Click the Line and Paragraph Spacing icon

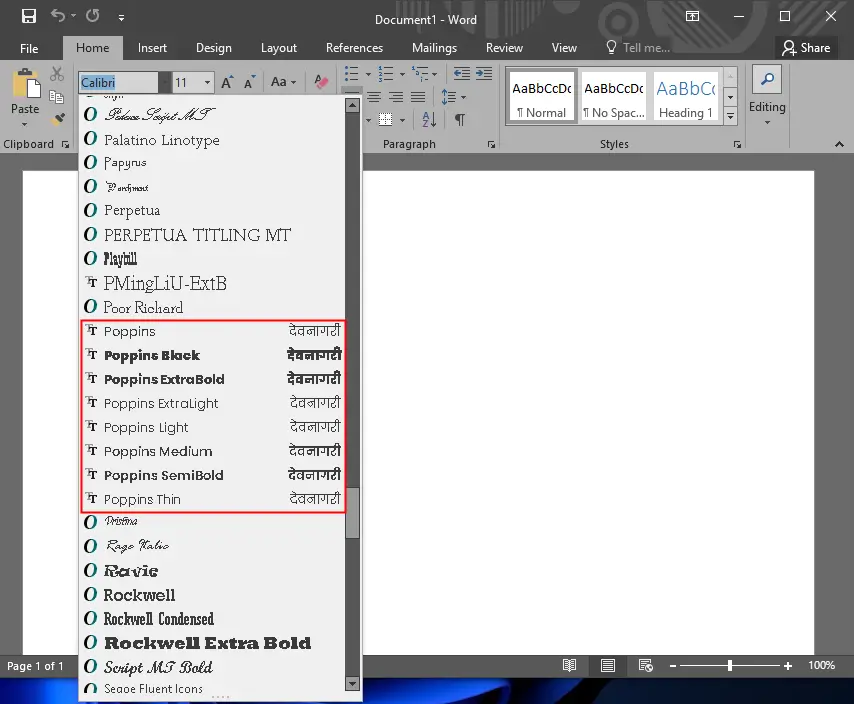[x=448, y=97]
